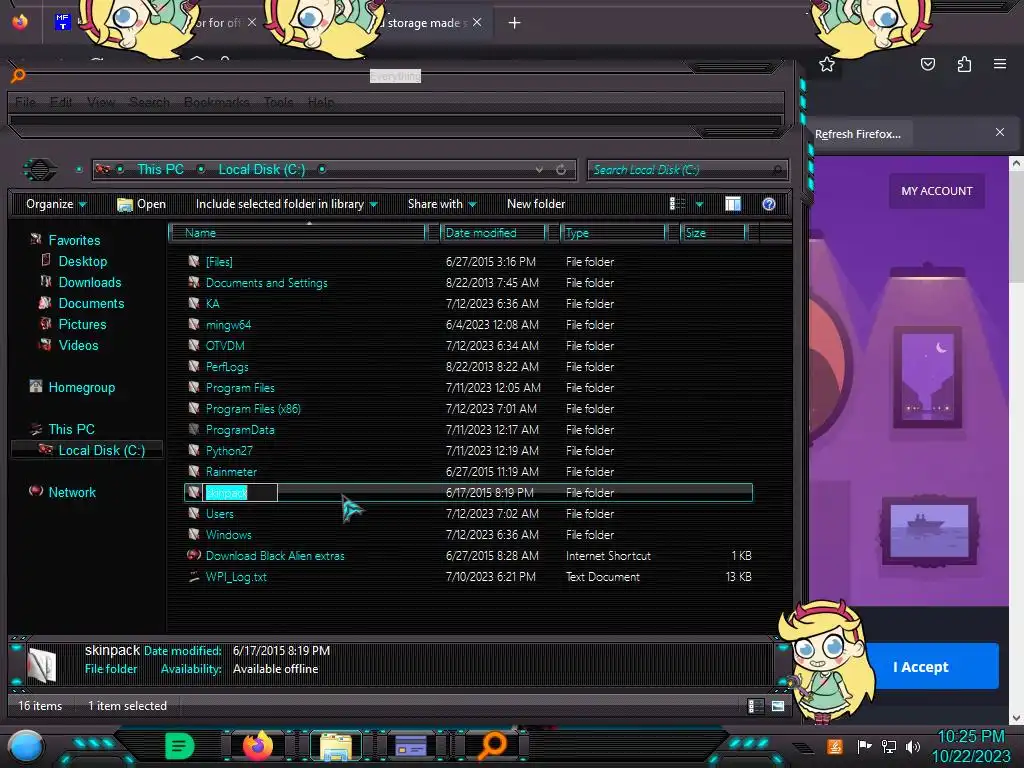1024x768 pixels.
Task: Open Firefox Pocket save icon
Action: pyautogui.click(x=928, y=64)
